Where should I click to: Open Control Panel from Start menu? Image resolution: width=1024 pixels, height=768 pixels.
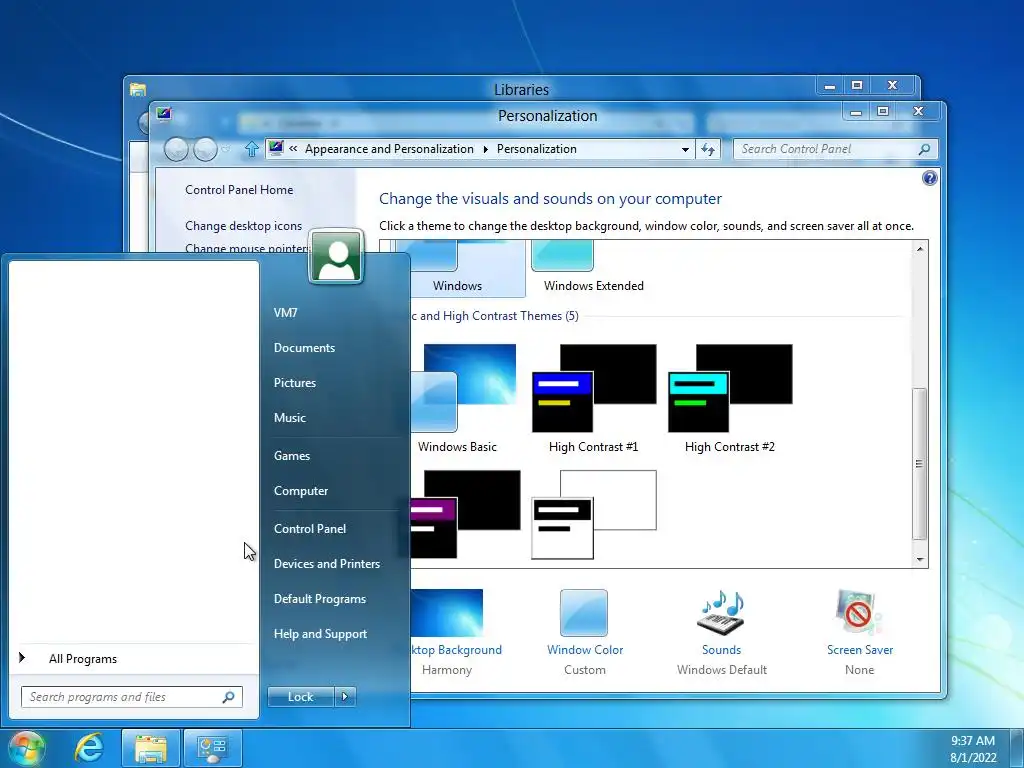[310, 528]
